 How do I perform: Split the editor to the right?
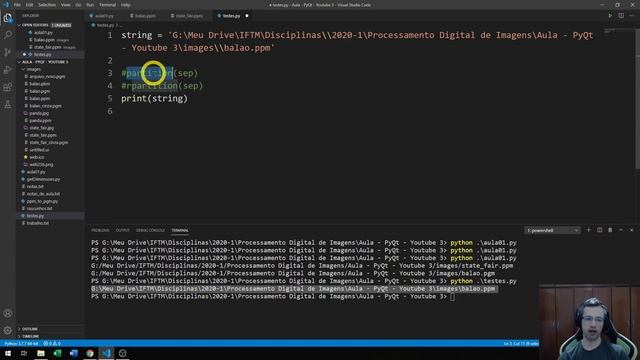click(621, 16)
